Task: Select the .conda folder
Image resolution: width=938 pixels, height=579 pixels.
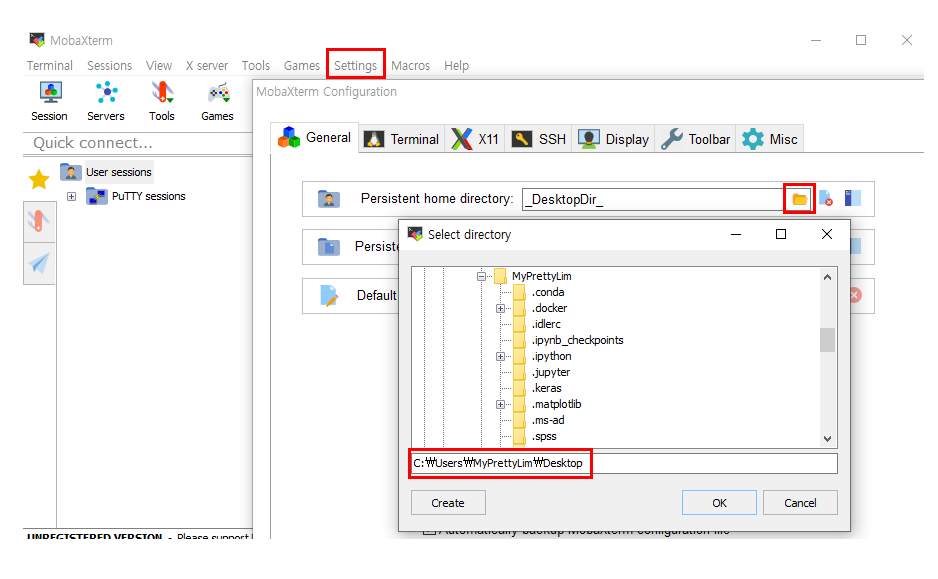Action: tap(548, 292)
